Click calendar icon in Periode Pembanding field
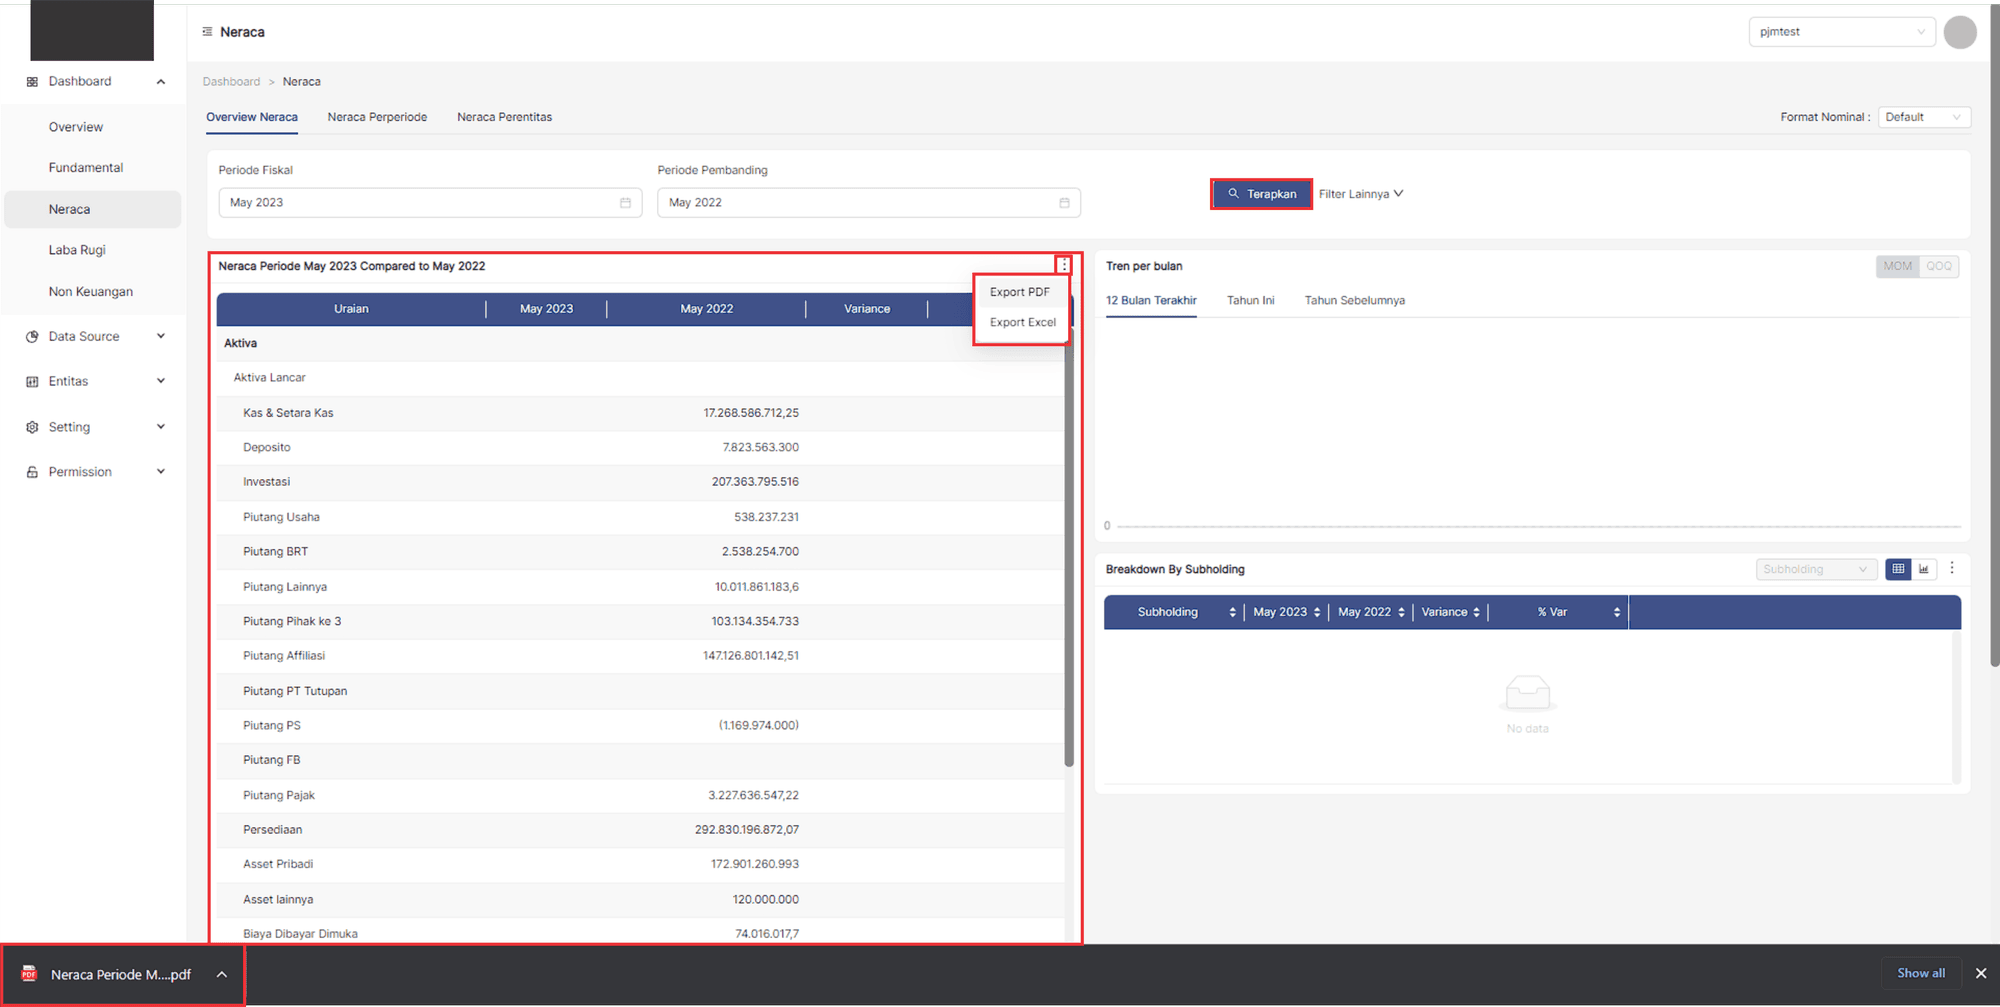This screenshot has width=2000, height=1007. point(1064,203)
